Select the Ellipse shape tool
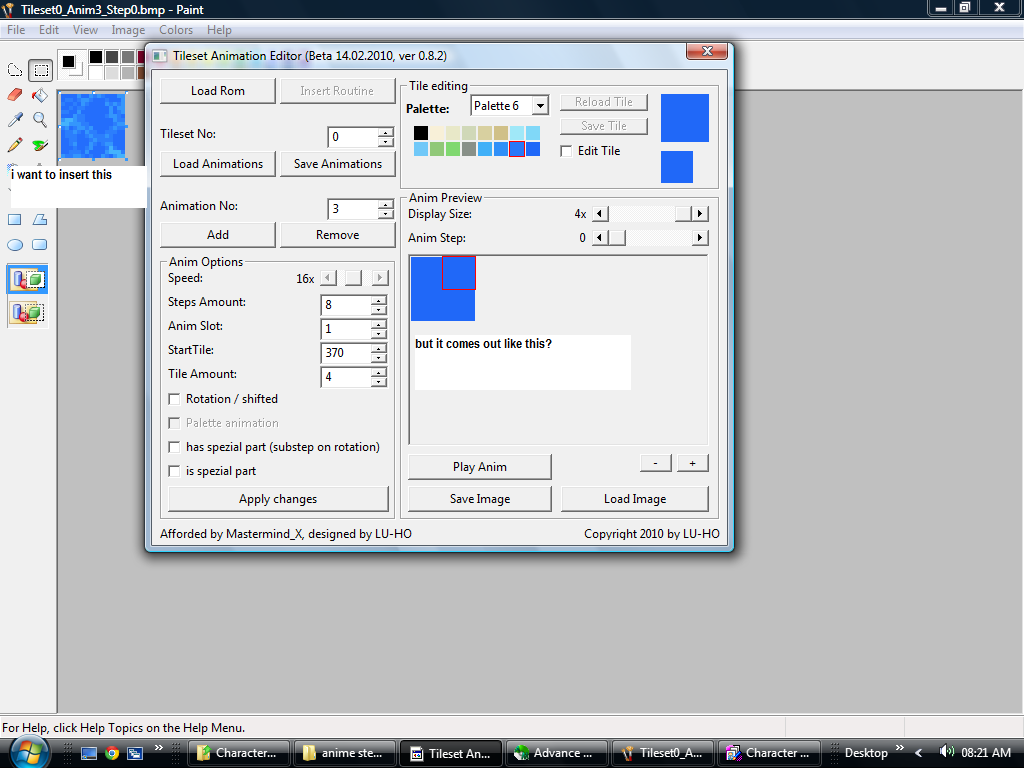Image resolution: width=1024 pixels, height=768 pixels. tap(15, 245)
